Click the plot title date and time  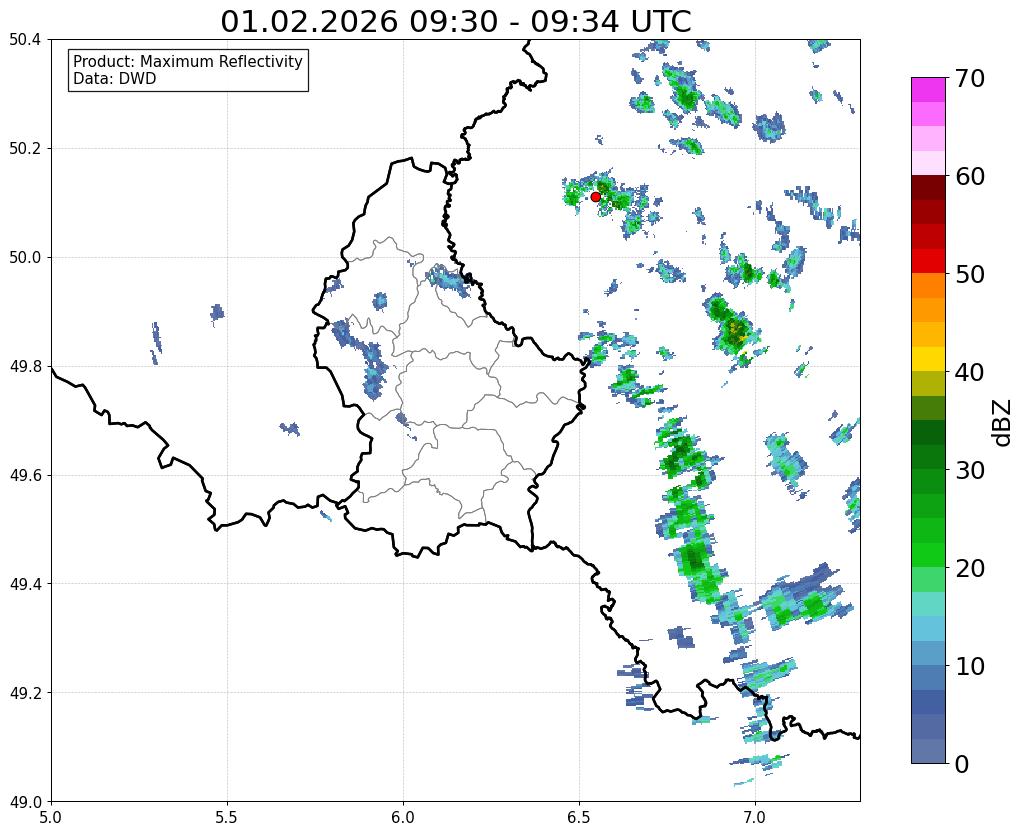tap(455, 22)
